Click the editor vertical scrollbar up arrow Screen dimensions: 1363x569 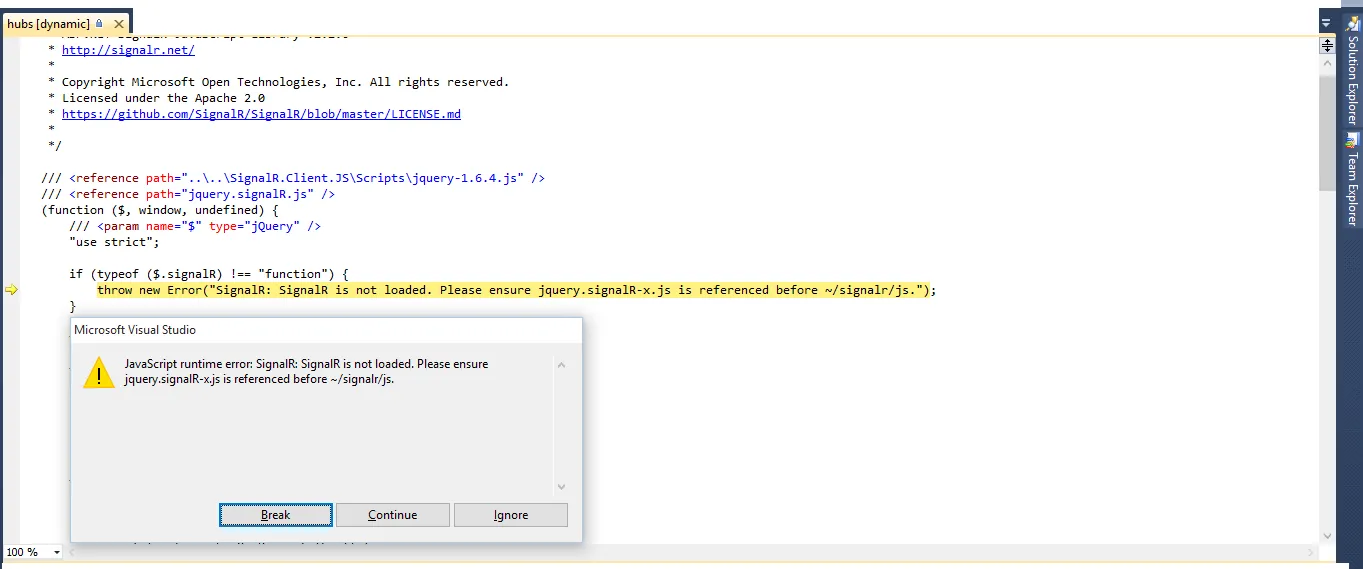[x=1327, y=64]
